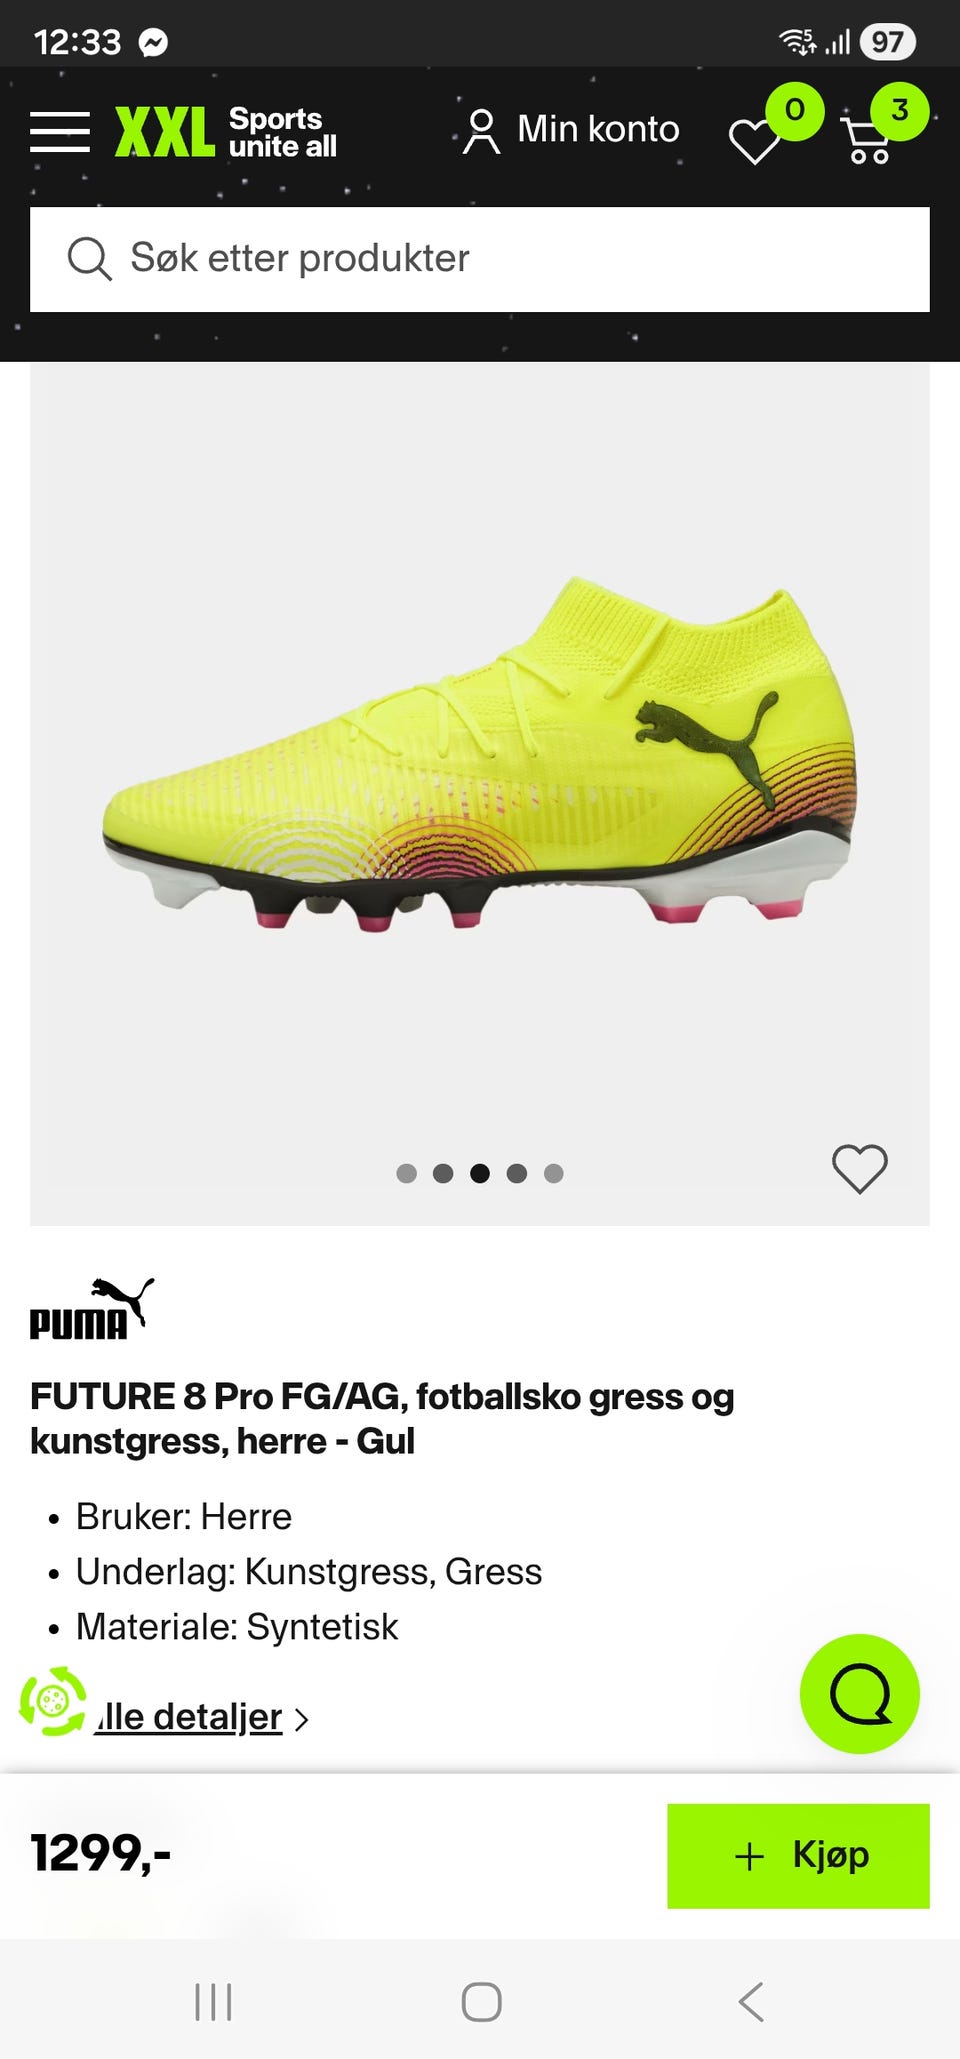Add product to favorites with heart toggle

coord(860,1168)
